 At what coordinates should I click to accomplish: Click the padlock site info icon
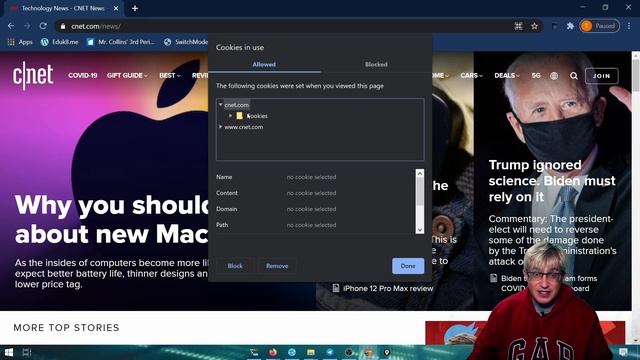(x=62, y=26)
